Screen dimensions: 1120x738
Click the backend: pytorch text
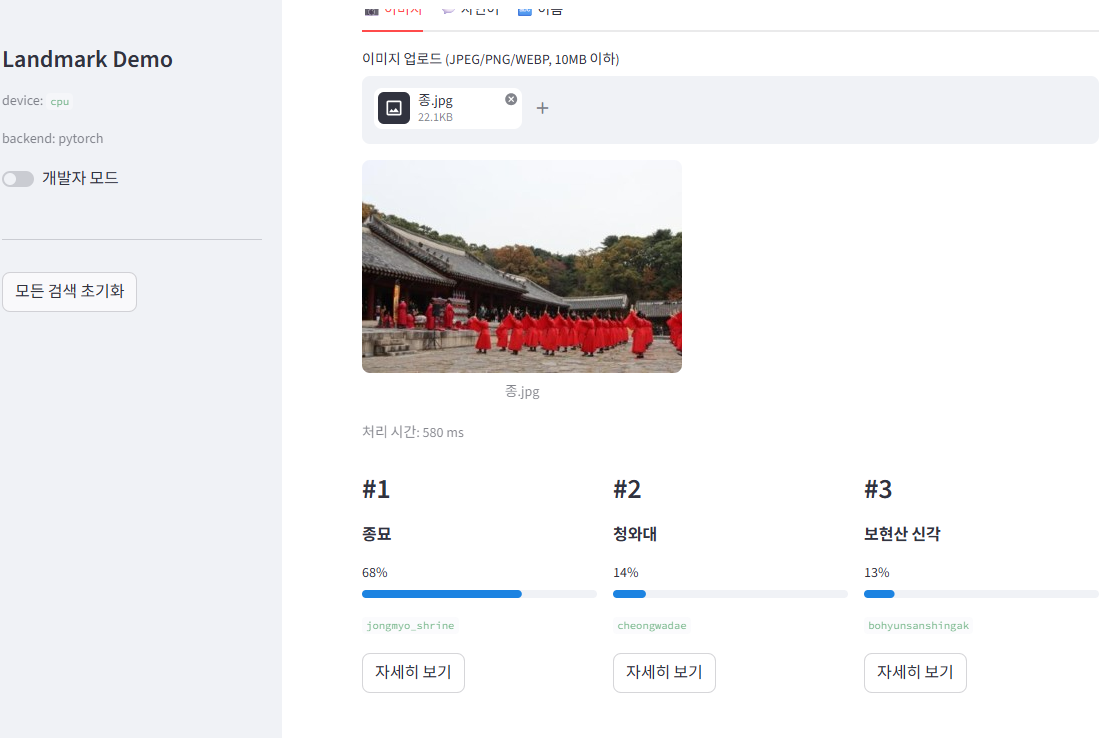pos(52,139)
